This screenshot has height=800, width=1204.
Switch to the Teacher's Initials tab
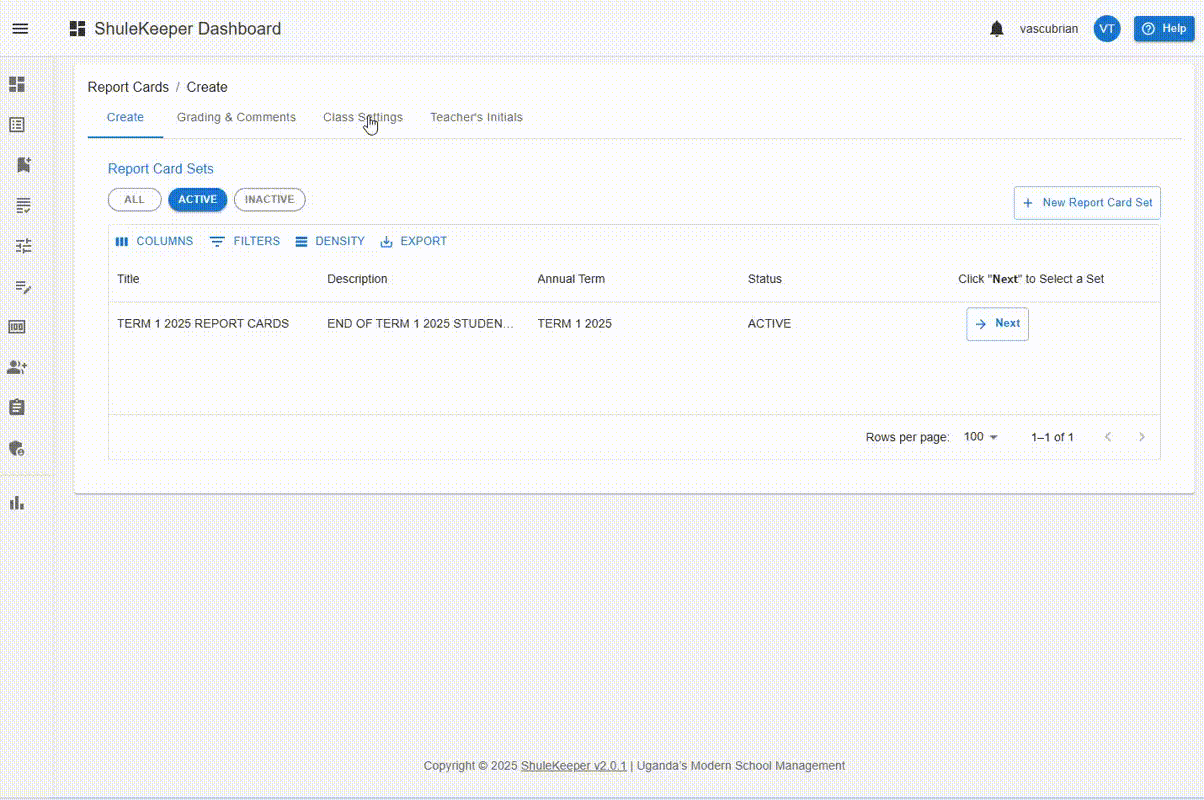[x=476, y=117]
